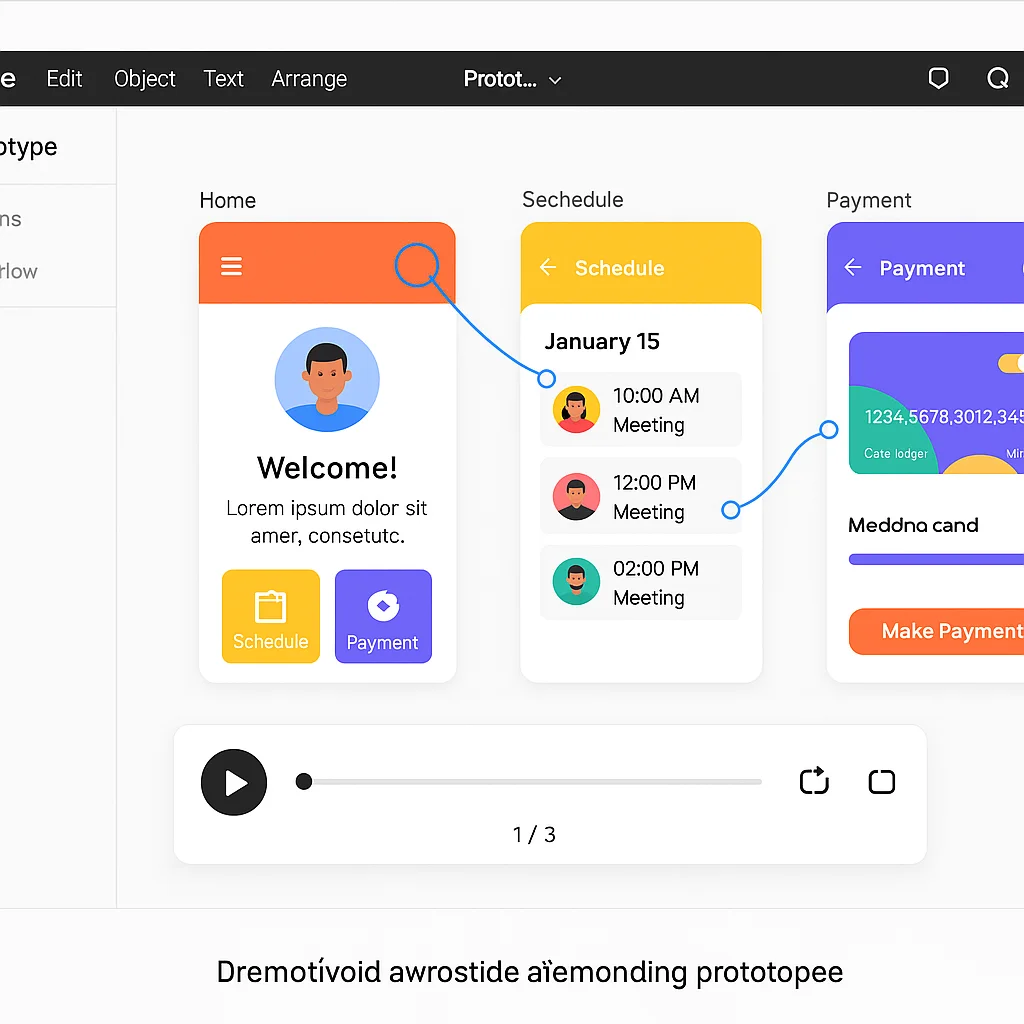Click the back arrow on the Schedule screen
The height and width of the screenshot is (1024, 1024).
547,267
